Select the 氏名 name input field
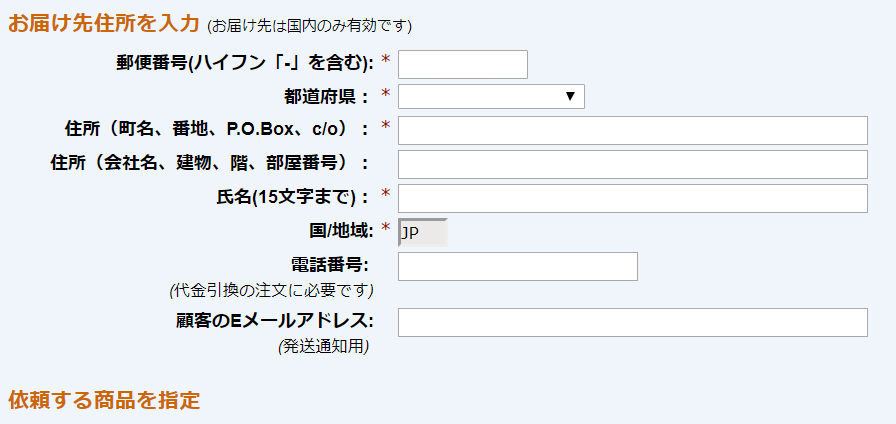The height and width of the screenshot is (424, 896). pos(633,198)
